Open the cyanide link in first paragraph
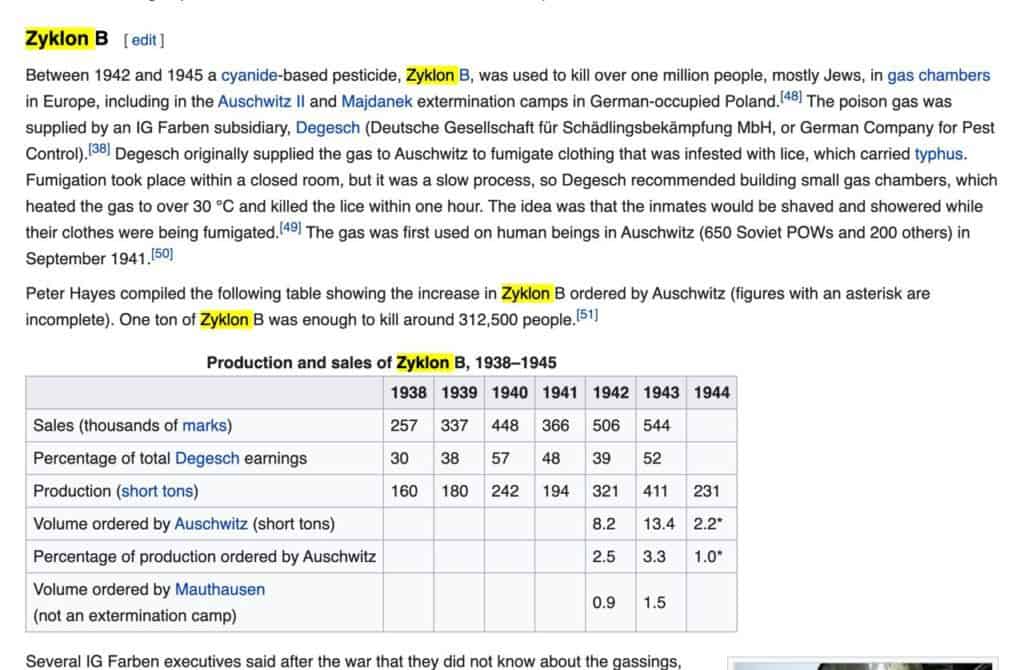Viewport: 1024px width, 670px height. tap(250, 75)
